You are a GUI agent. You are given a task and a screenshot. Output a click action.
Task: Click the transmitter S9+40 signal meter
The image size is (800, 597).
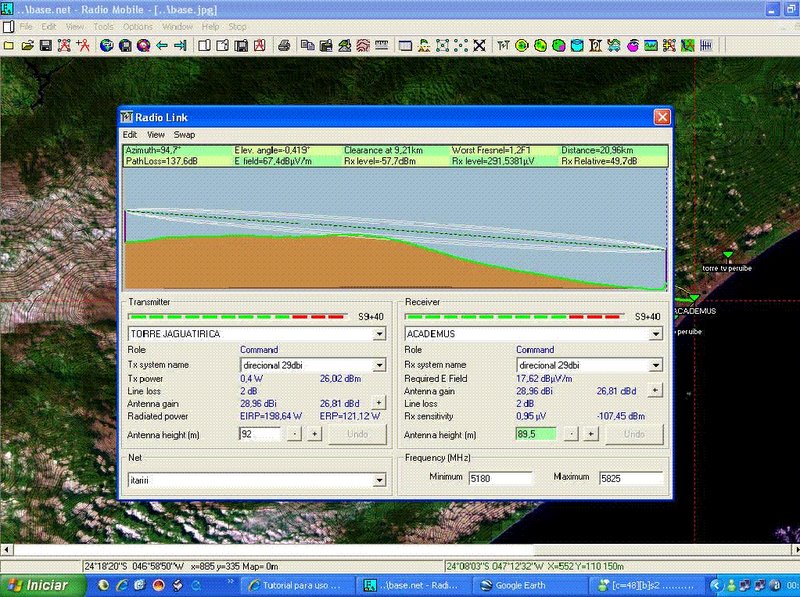pyautogui.click(x=237, y=317)
